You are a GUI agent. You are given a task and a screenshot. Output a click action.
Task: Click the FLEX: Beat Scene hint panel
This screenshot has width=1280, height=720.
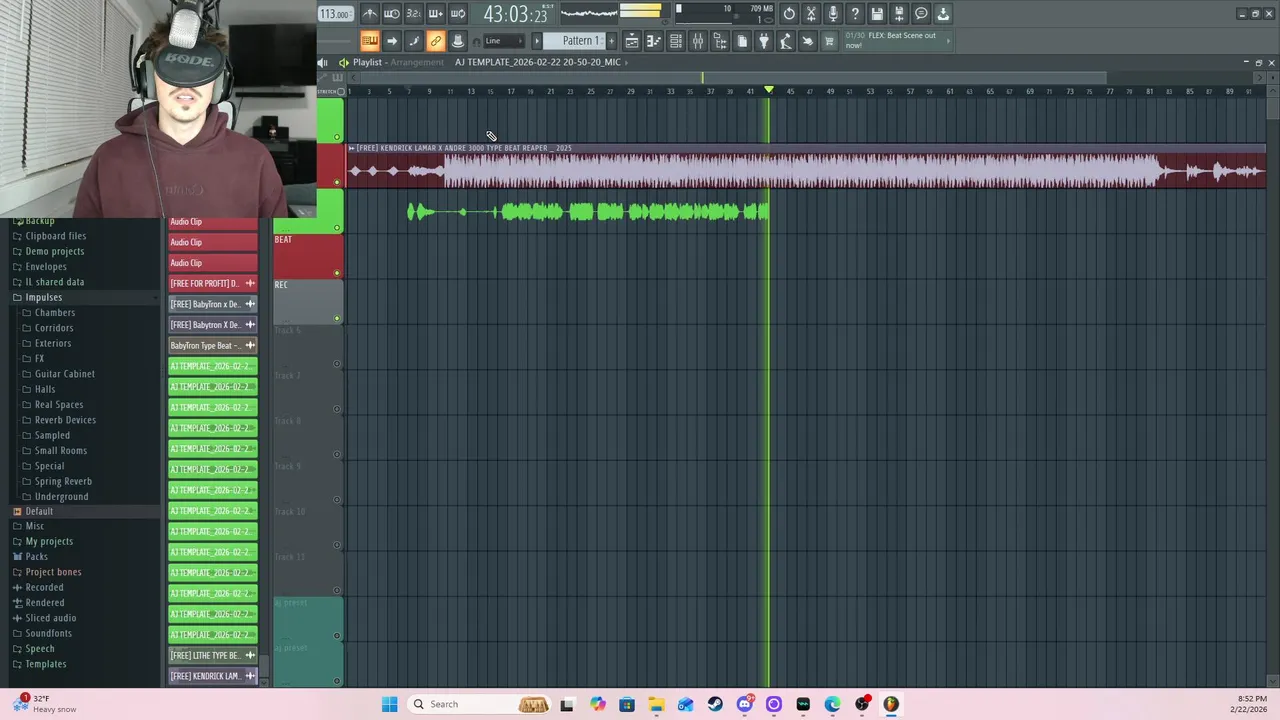point(896,40)
